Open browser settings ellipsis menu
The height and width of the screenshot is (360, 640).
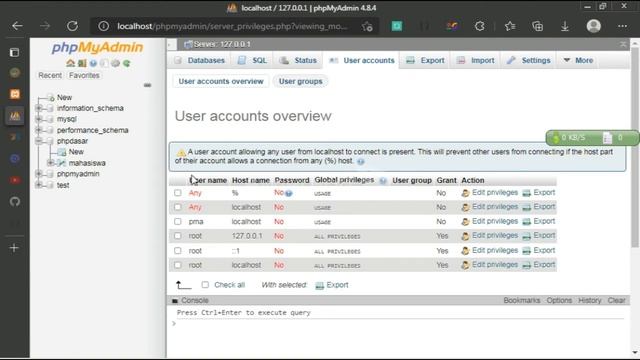[622, 26]
